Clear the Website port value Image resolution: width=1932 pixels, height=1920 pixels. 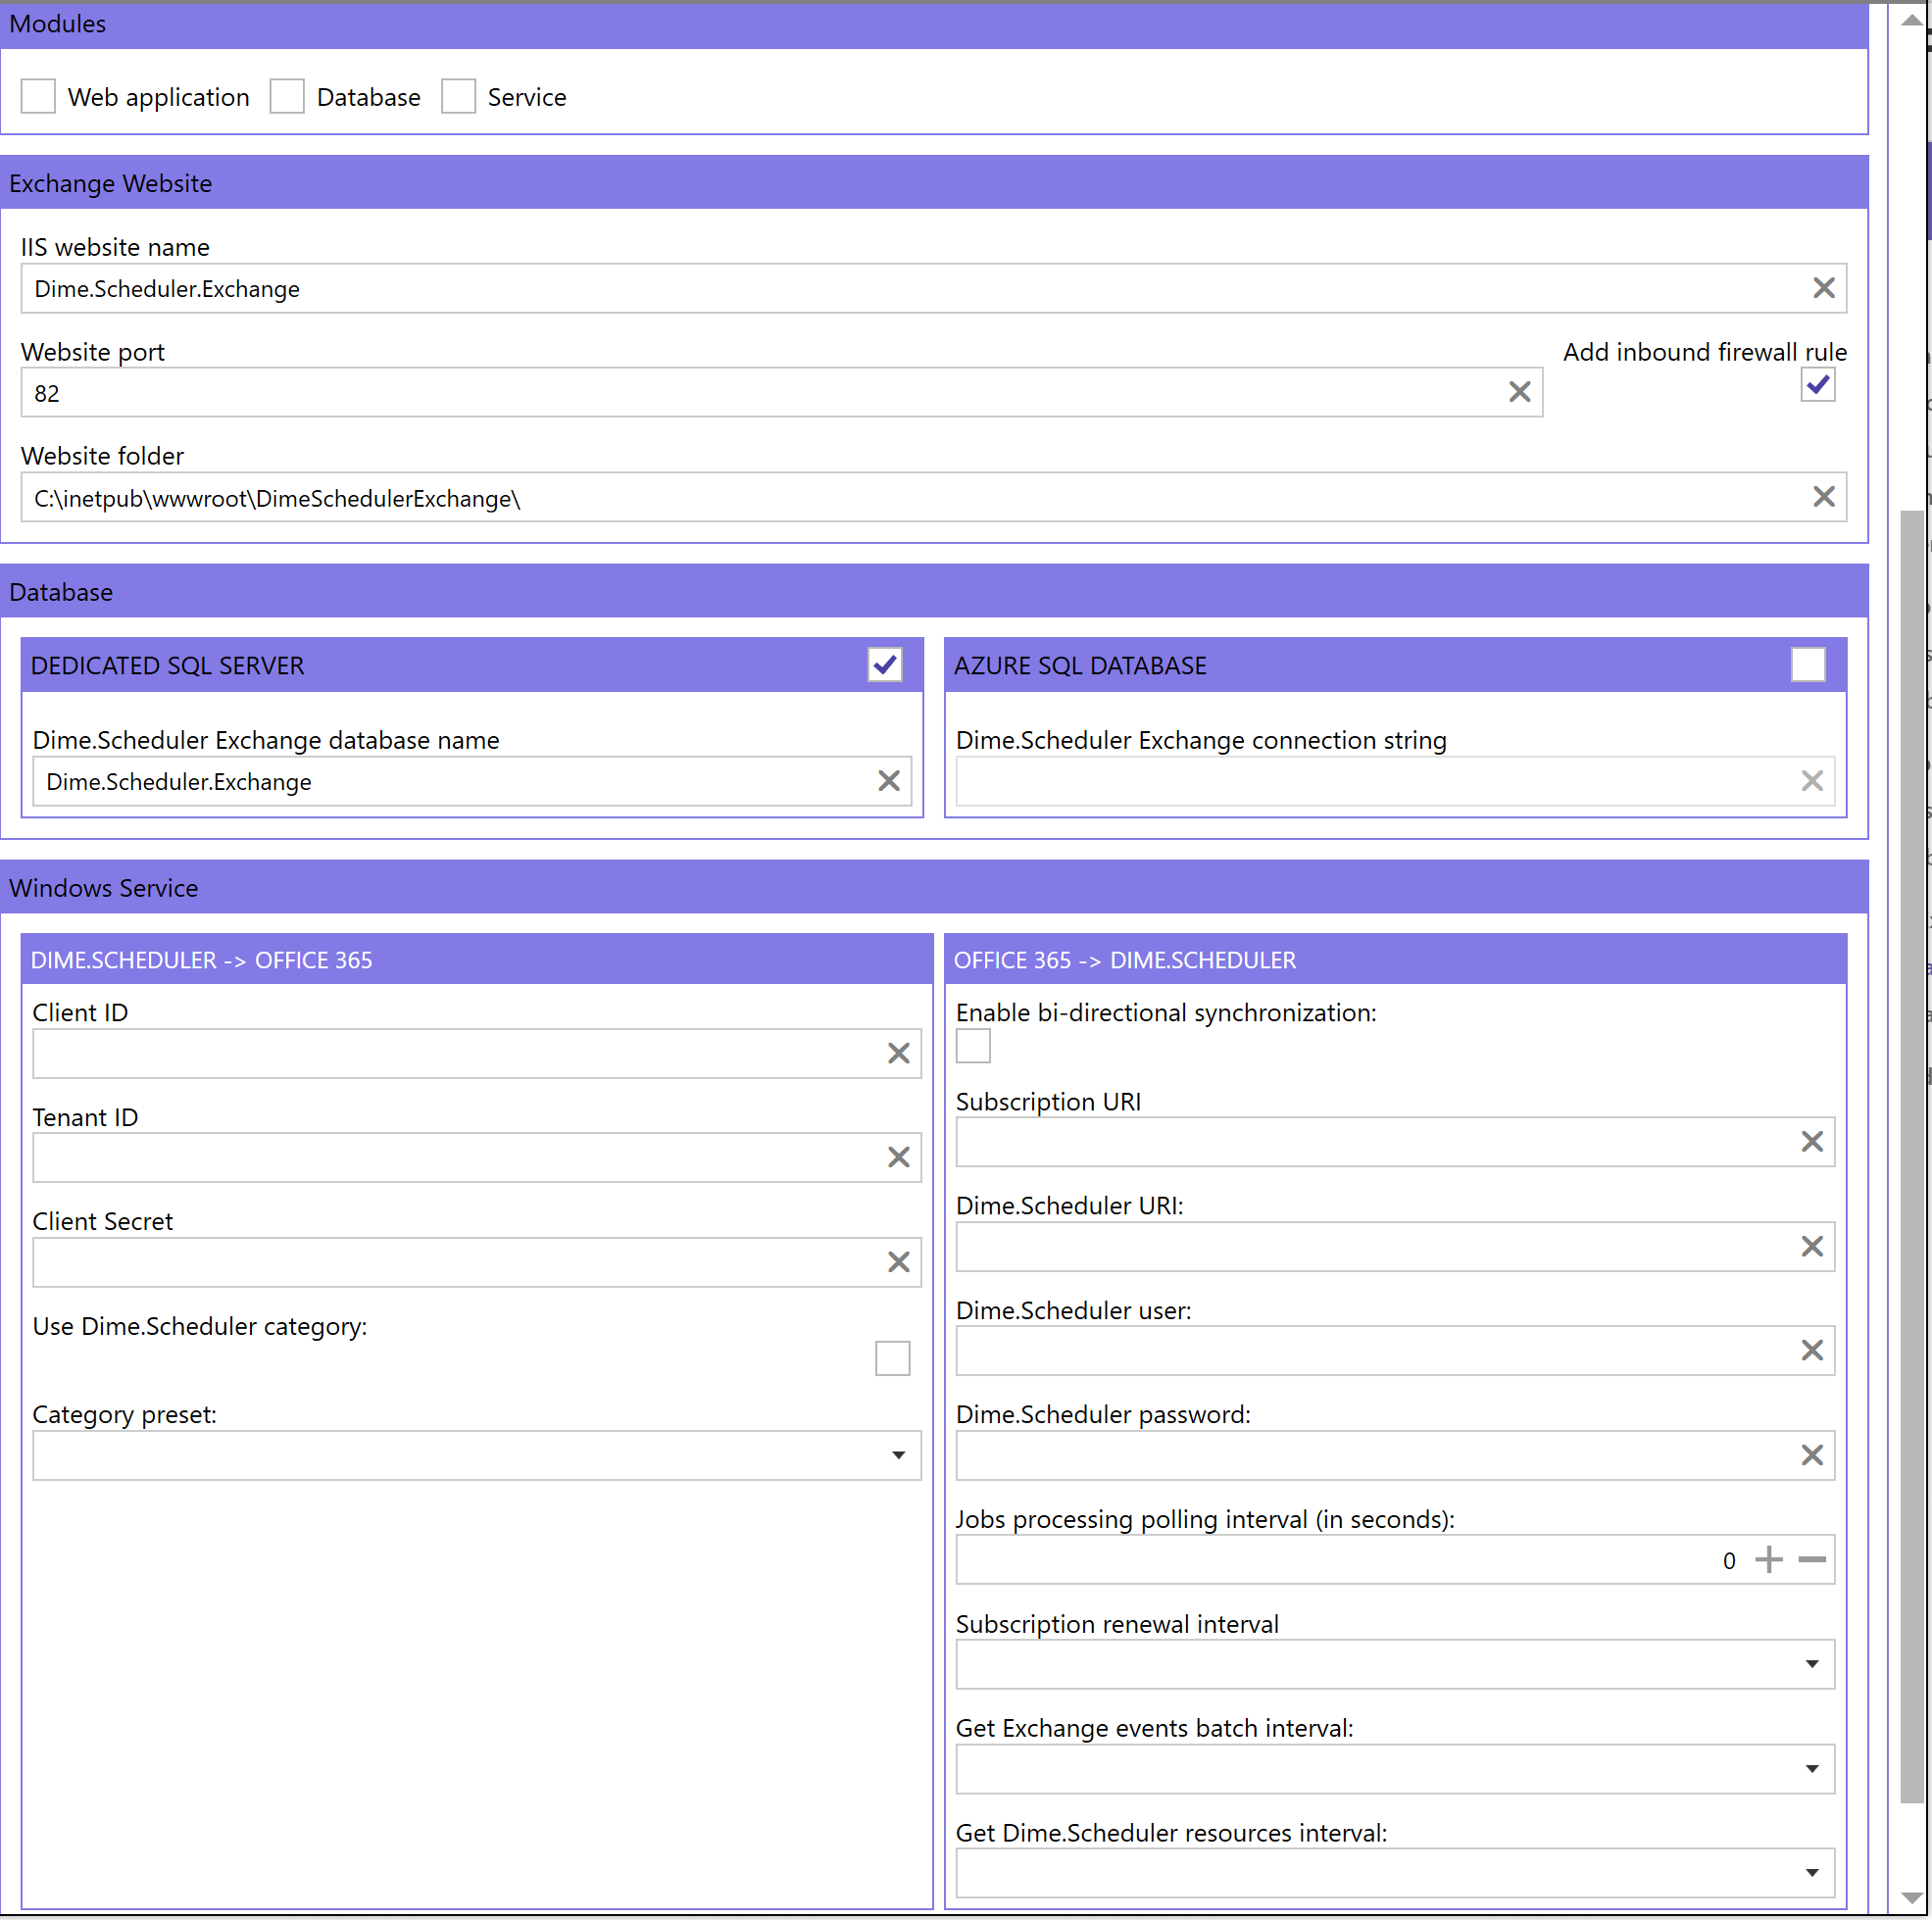tap(1519, 392)
